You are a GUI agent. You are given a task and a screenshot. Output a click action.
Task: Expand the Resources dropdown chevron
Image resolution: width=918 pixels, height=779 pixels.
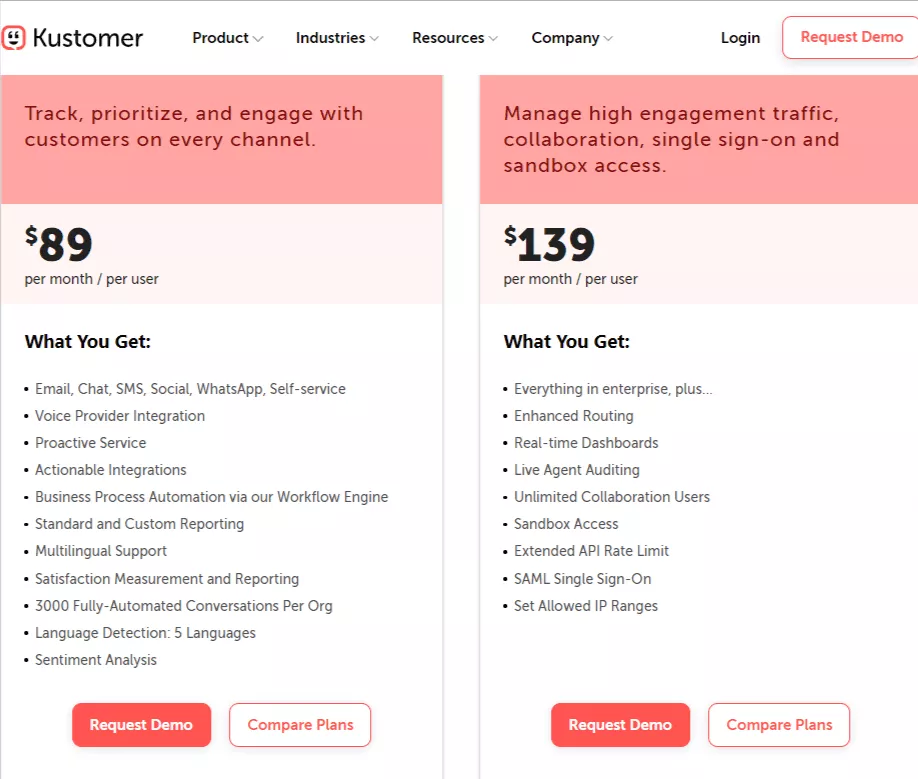(493, 39)
